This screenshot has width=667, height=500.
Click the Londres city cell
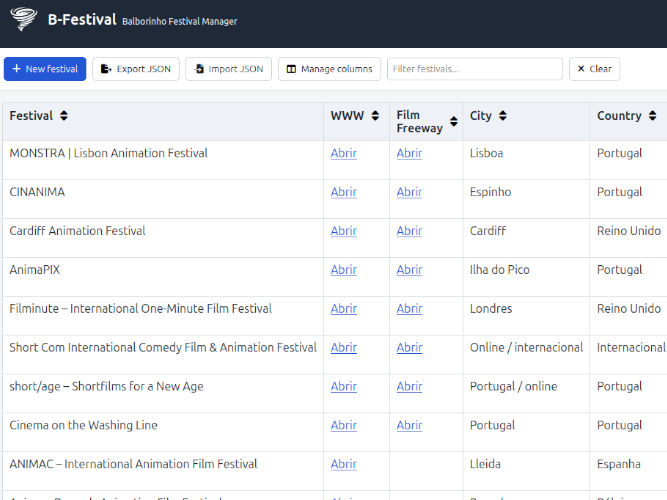(491, 309)
